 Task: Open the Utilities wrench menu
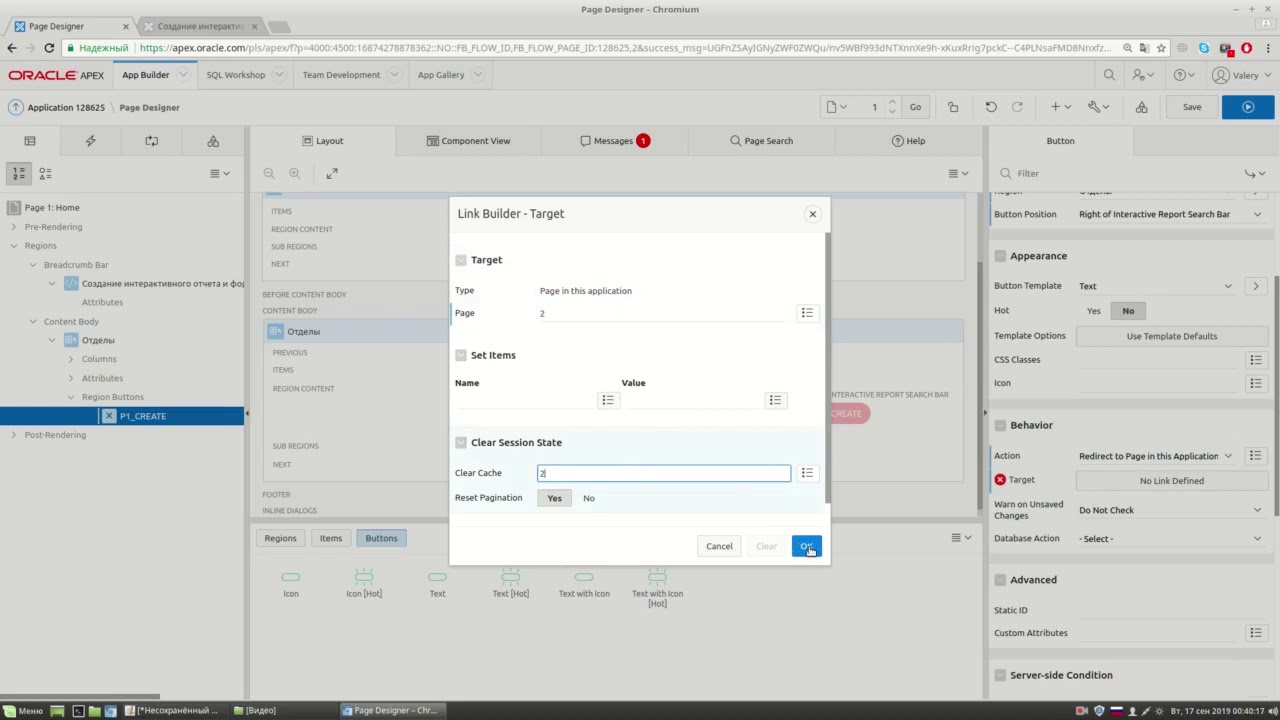coord(1099,107)
